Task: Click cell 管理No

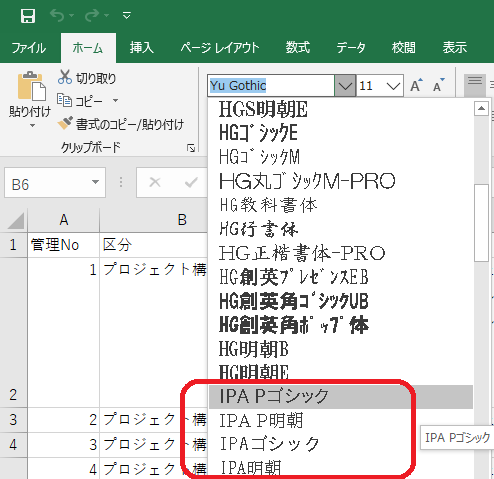Action: click(63, 245)
